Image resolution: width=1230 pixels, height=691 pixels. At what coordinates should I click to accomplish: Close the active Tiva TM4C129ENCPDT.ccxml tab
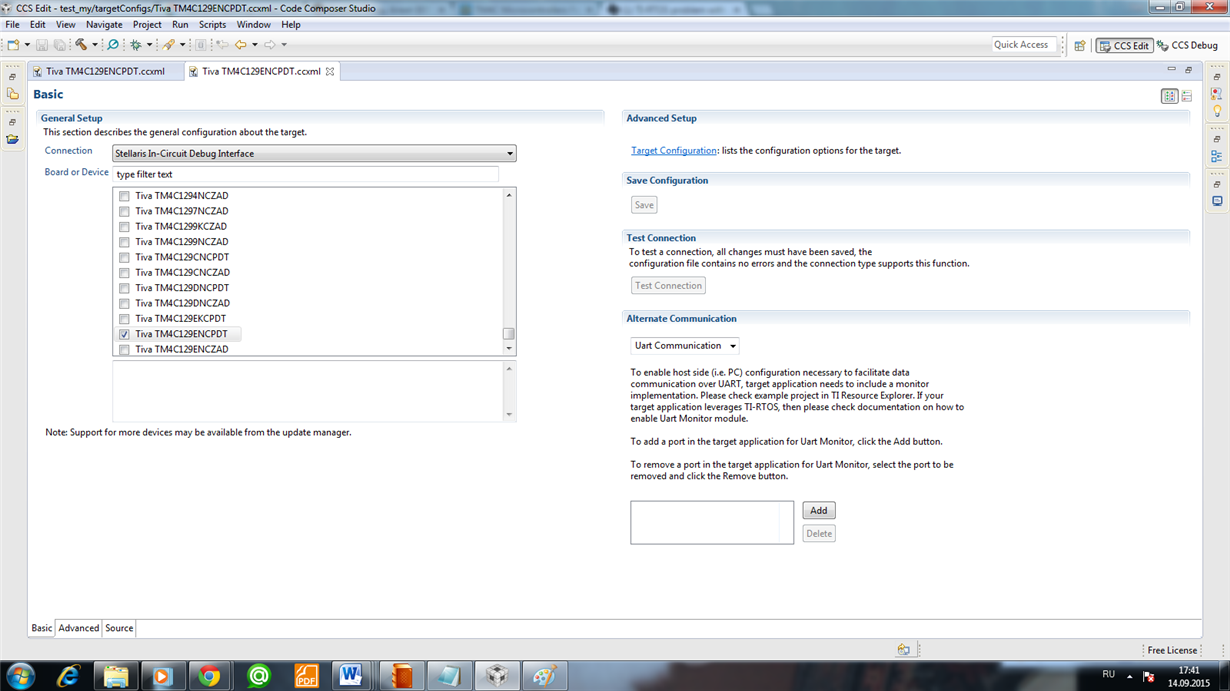point(330,72)
